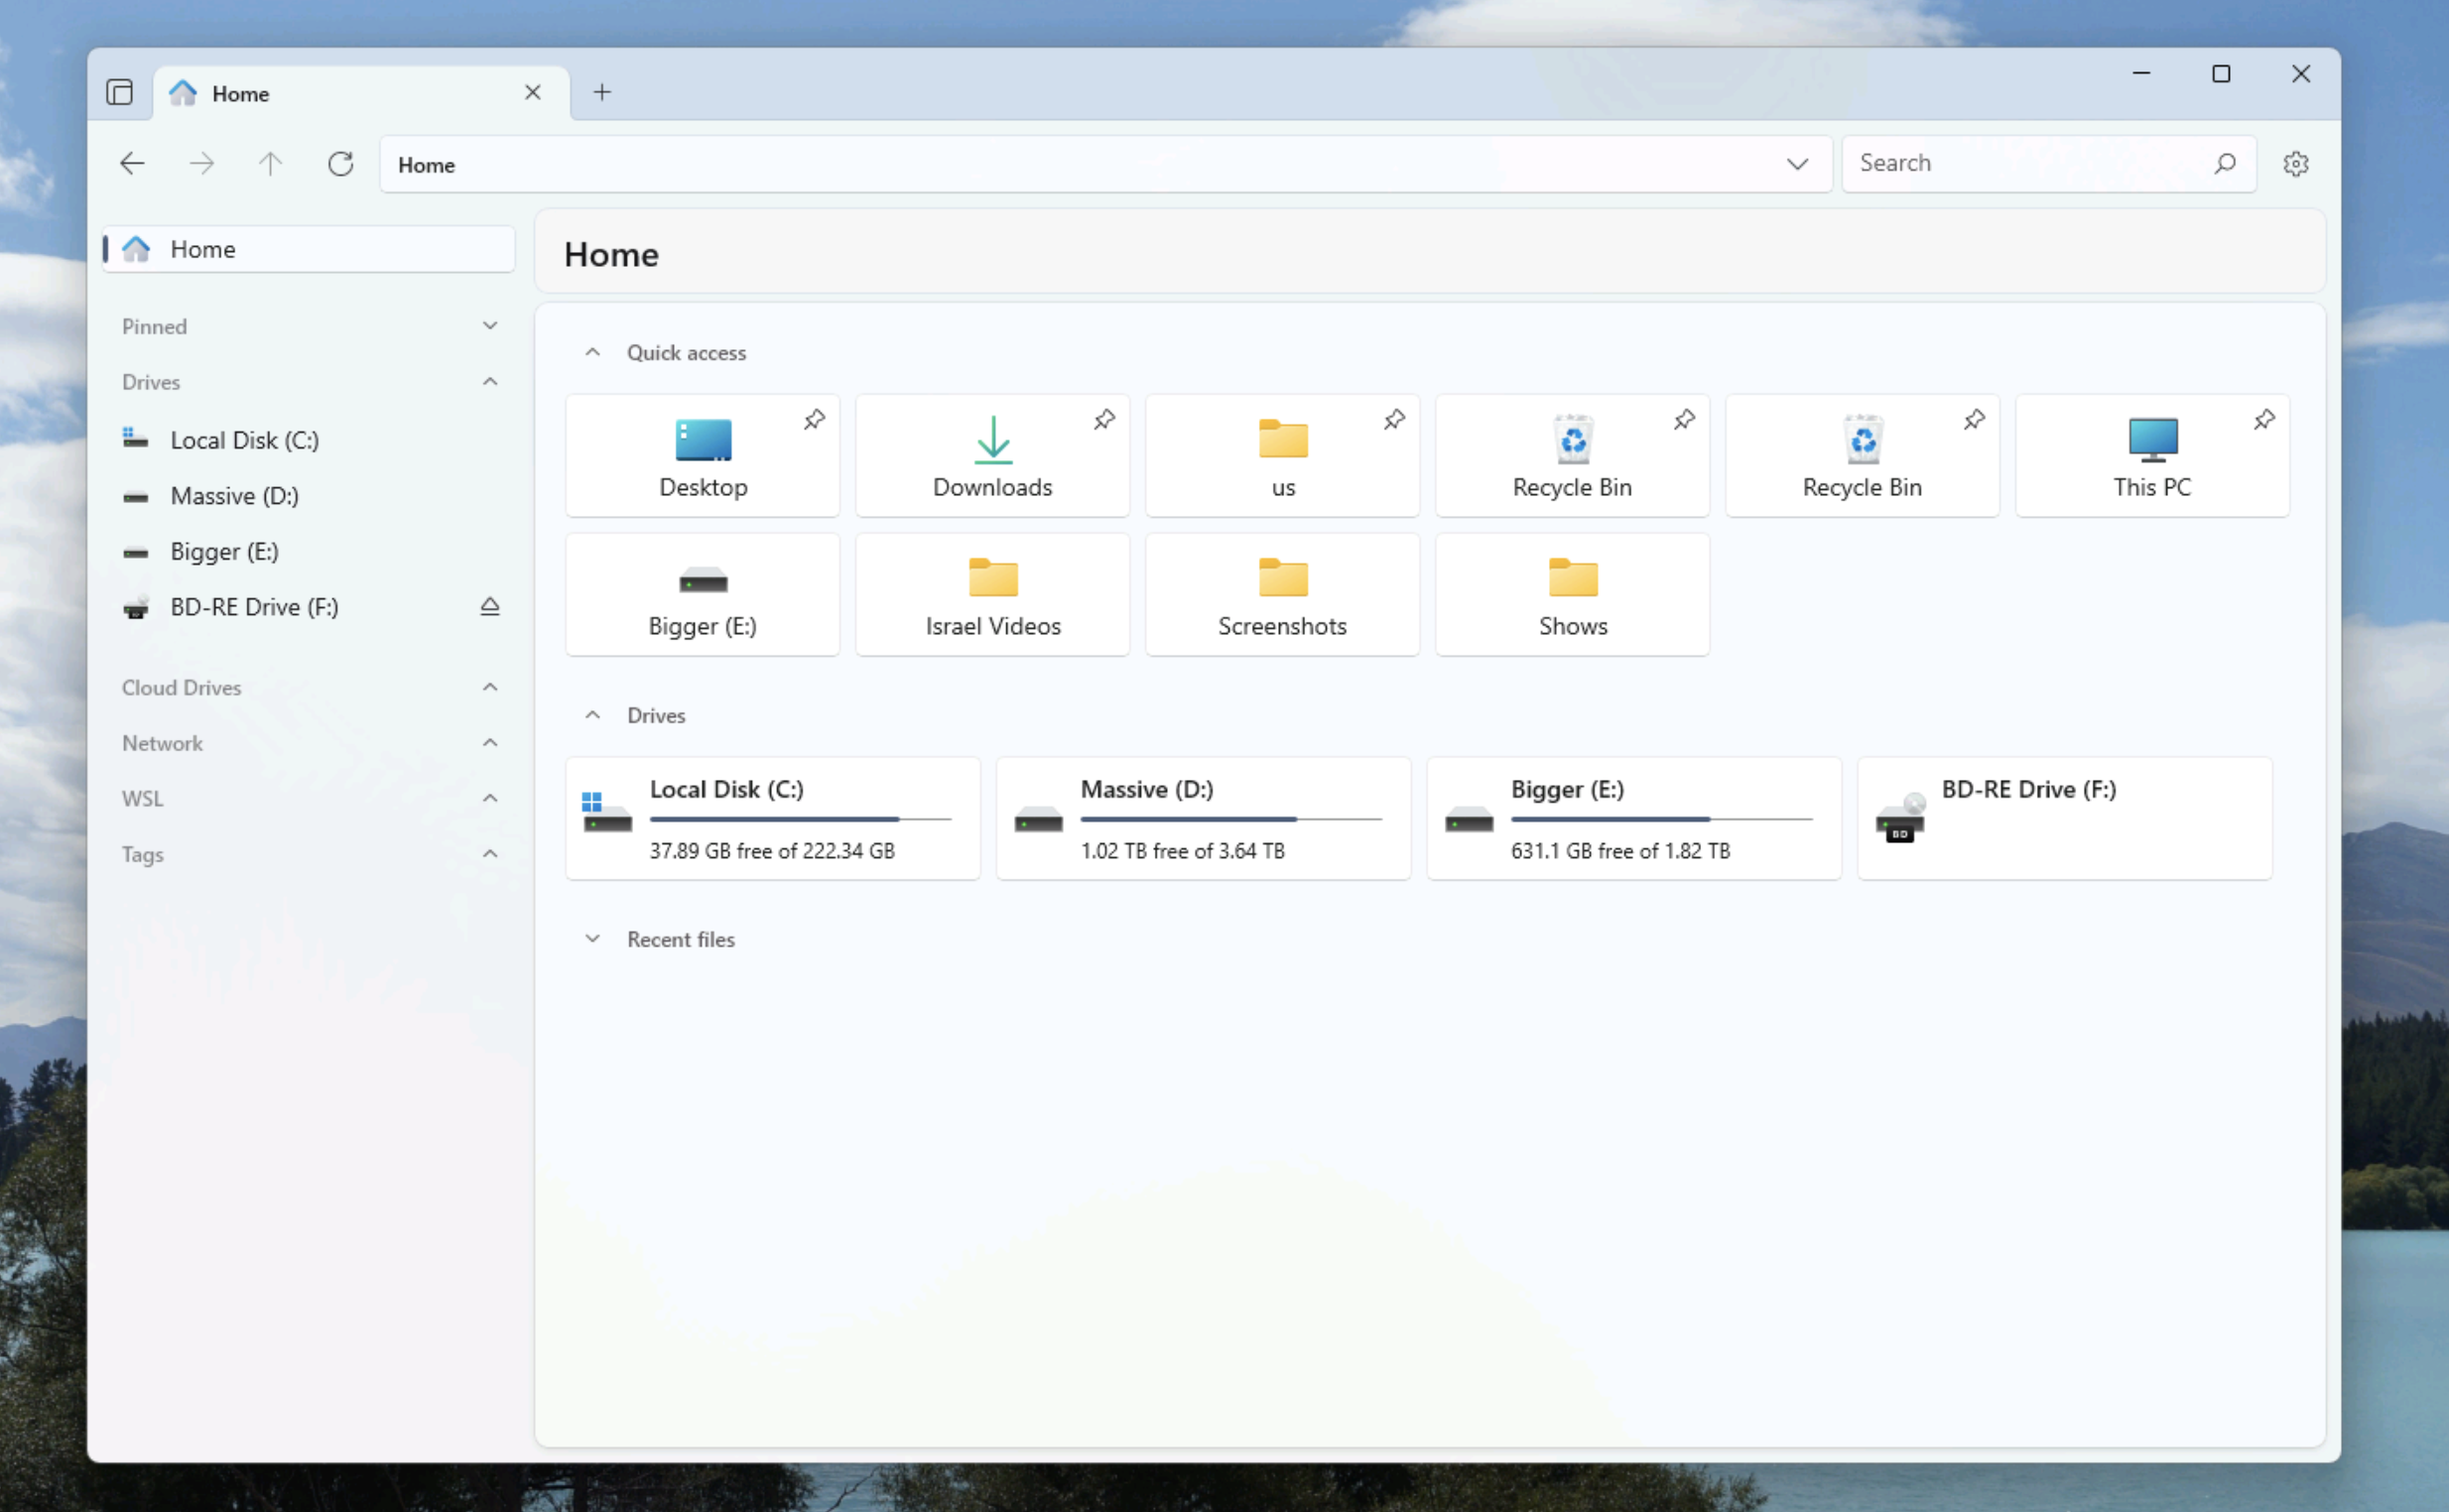This screenshot has height=1512, width=2449.
Task: Open This PC from Quick access
Action: click(x=2151, y=455)
